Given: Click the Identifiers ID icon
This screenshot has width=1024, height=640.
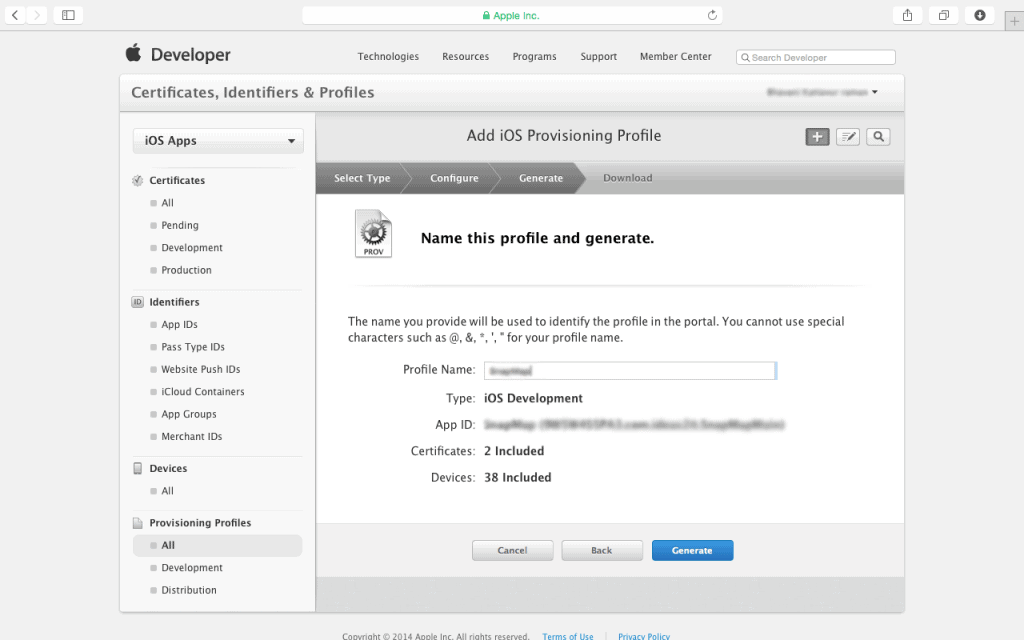Looking at the screenshot, I should click(137, 302).
